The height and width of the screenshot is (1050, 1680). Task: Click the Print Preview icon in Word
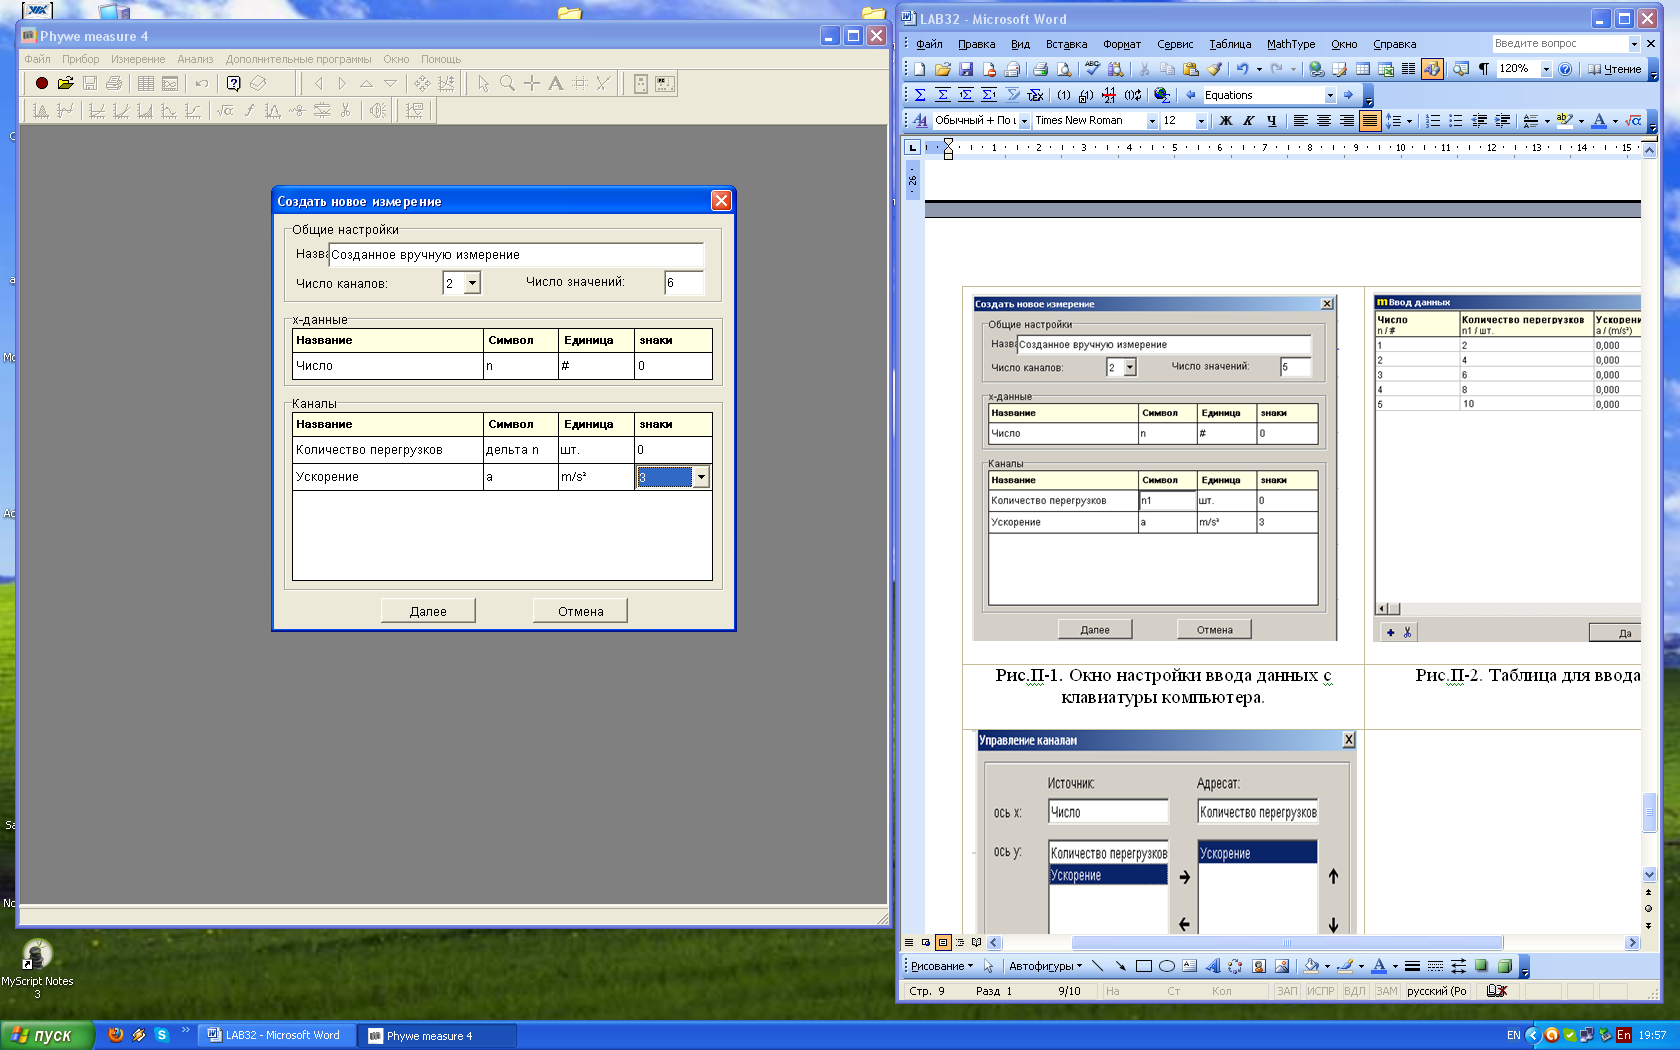[x=1064, y=69]
